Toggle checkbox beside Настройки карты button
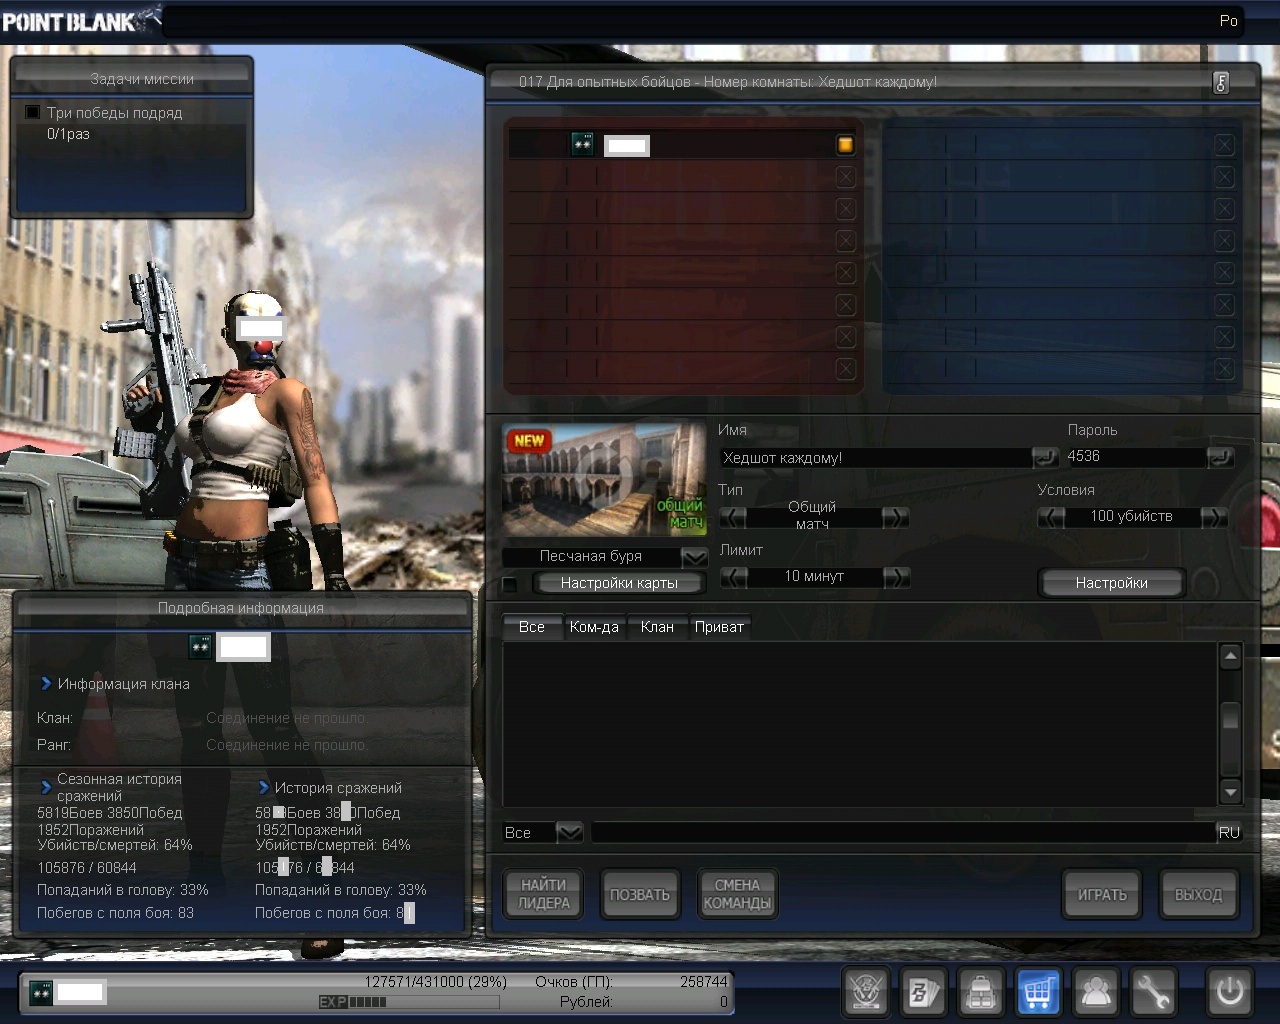This screenshot has width=1280, height=1024. [x=510, y=584]
